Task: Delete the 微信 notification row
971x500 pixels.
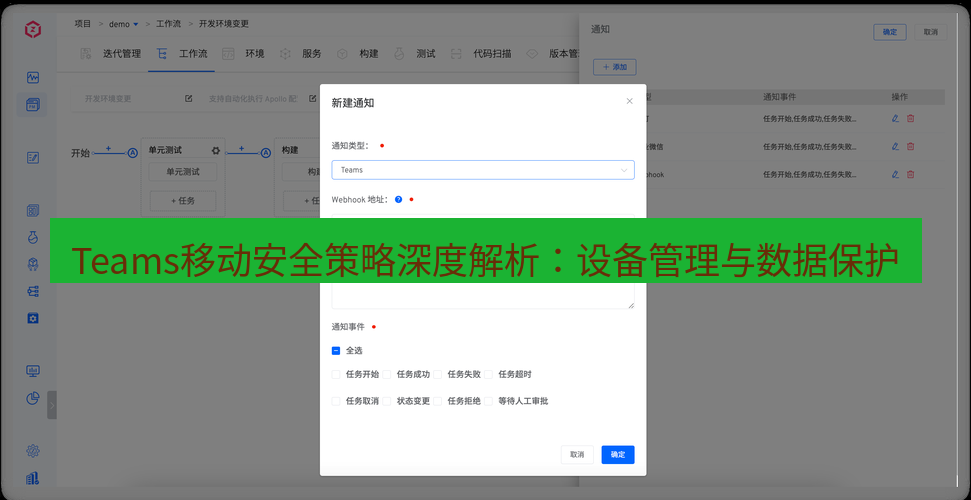Action: 910,146
